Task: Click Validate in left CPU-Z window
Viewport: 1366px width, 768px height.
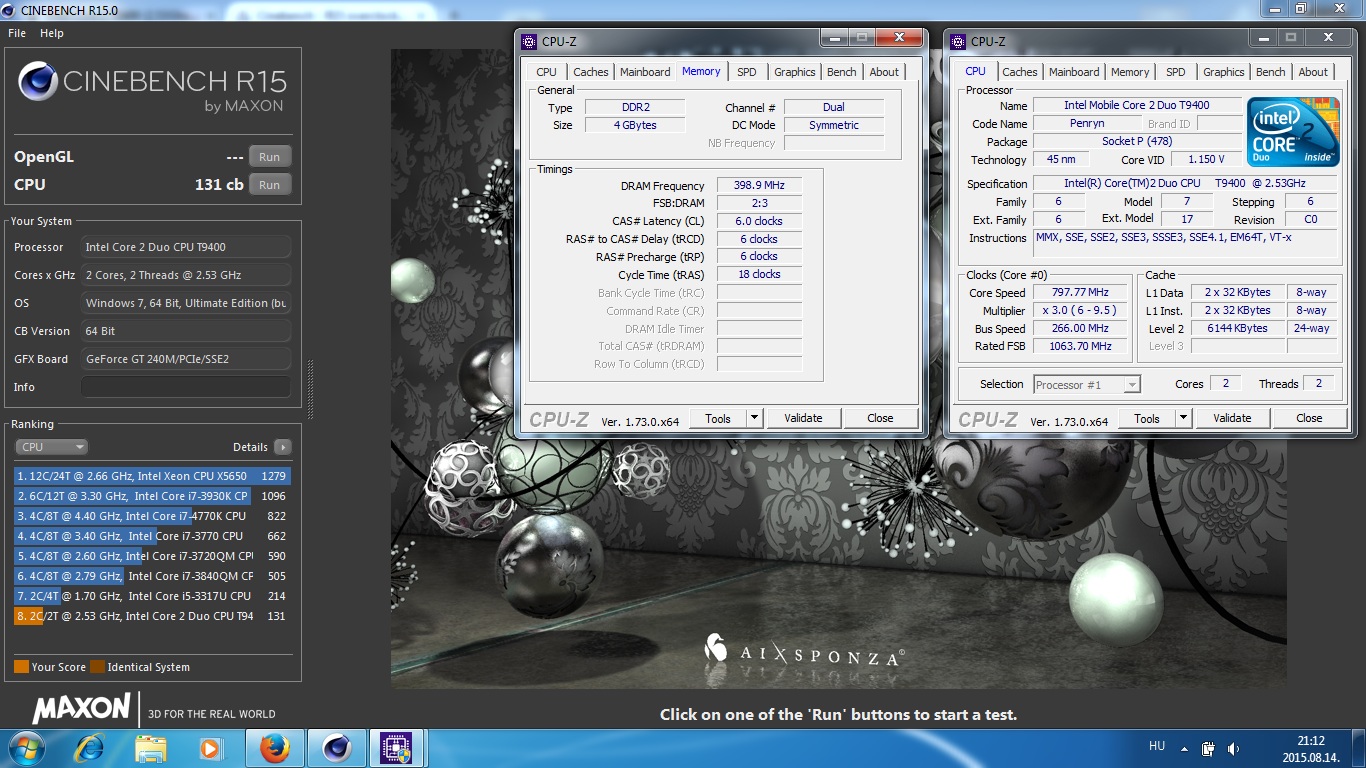Action: 803,419
